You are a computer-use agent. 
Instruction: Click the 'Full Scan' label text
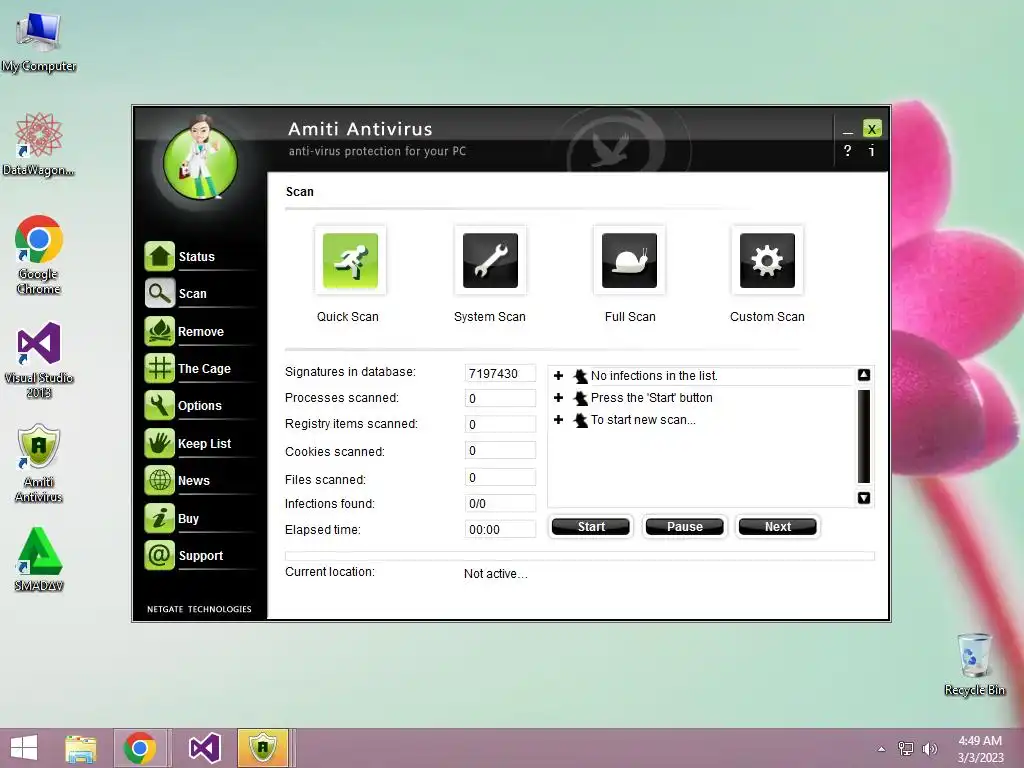pyautogui.click(x=630, y=317)
